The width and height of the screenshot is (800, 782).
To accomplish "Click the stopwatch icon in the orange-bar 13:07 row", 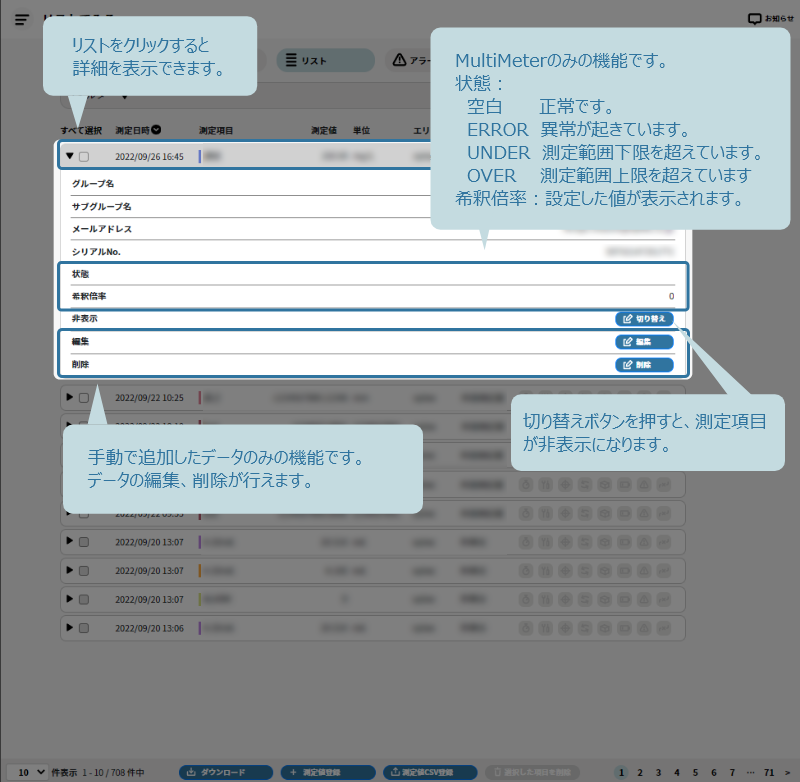I will pyautogui.click(x=526, y=571).
